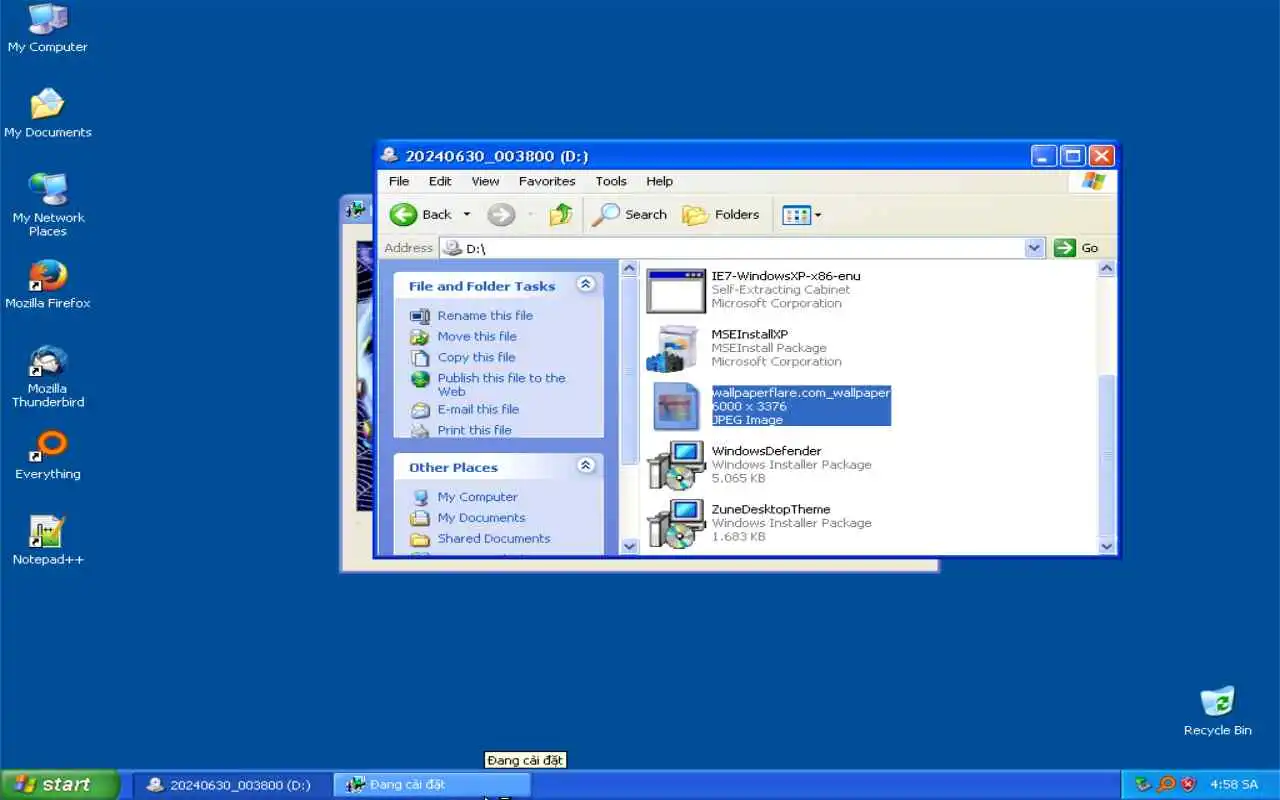The width and height of the screenshot is (1280, 800).
Task: Select the Mozilla Thunderbird desktop shortcut
Action: coord(47,376)
